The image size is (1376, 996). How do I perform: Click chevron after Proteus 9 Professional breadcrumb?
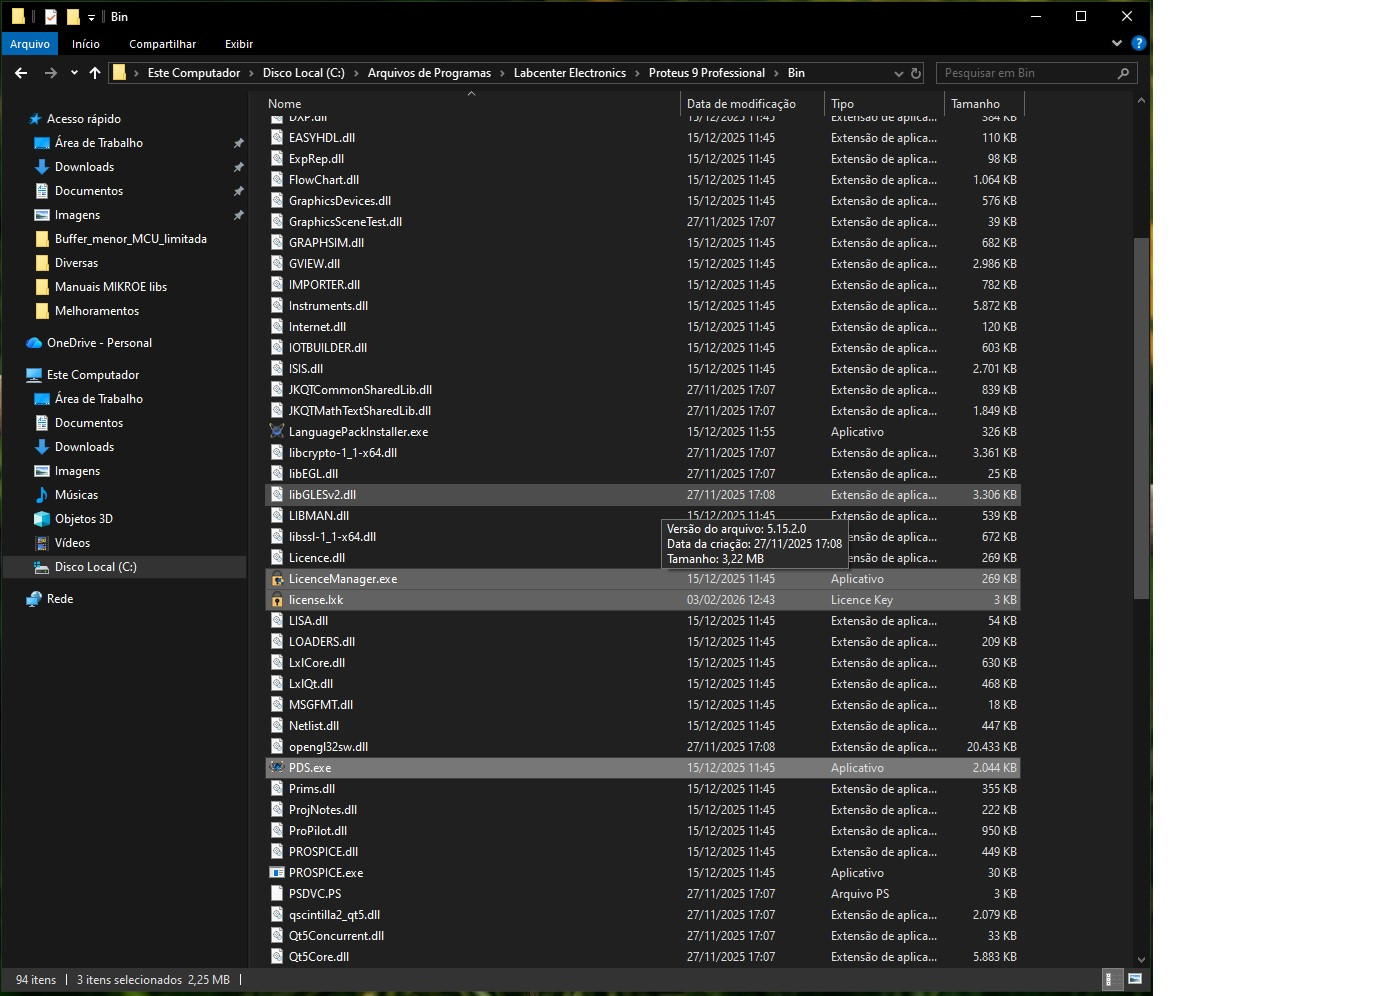pyautogui.click(x=777, y=73)
